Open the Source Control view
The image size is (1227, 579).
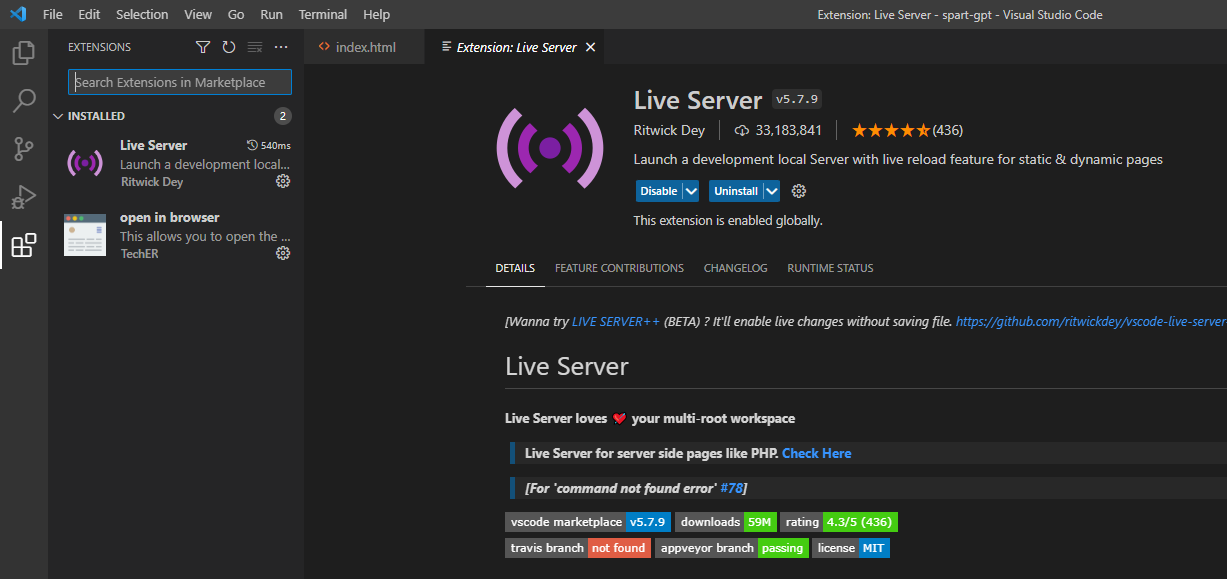24,149
